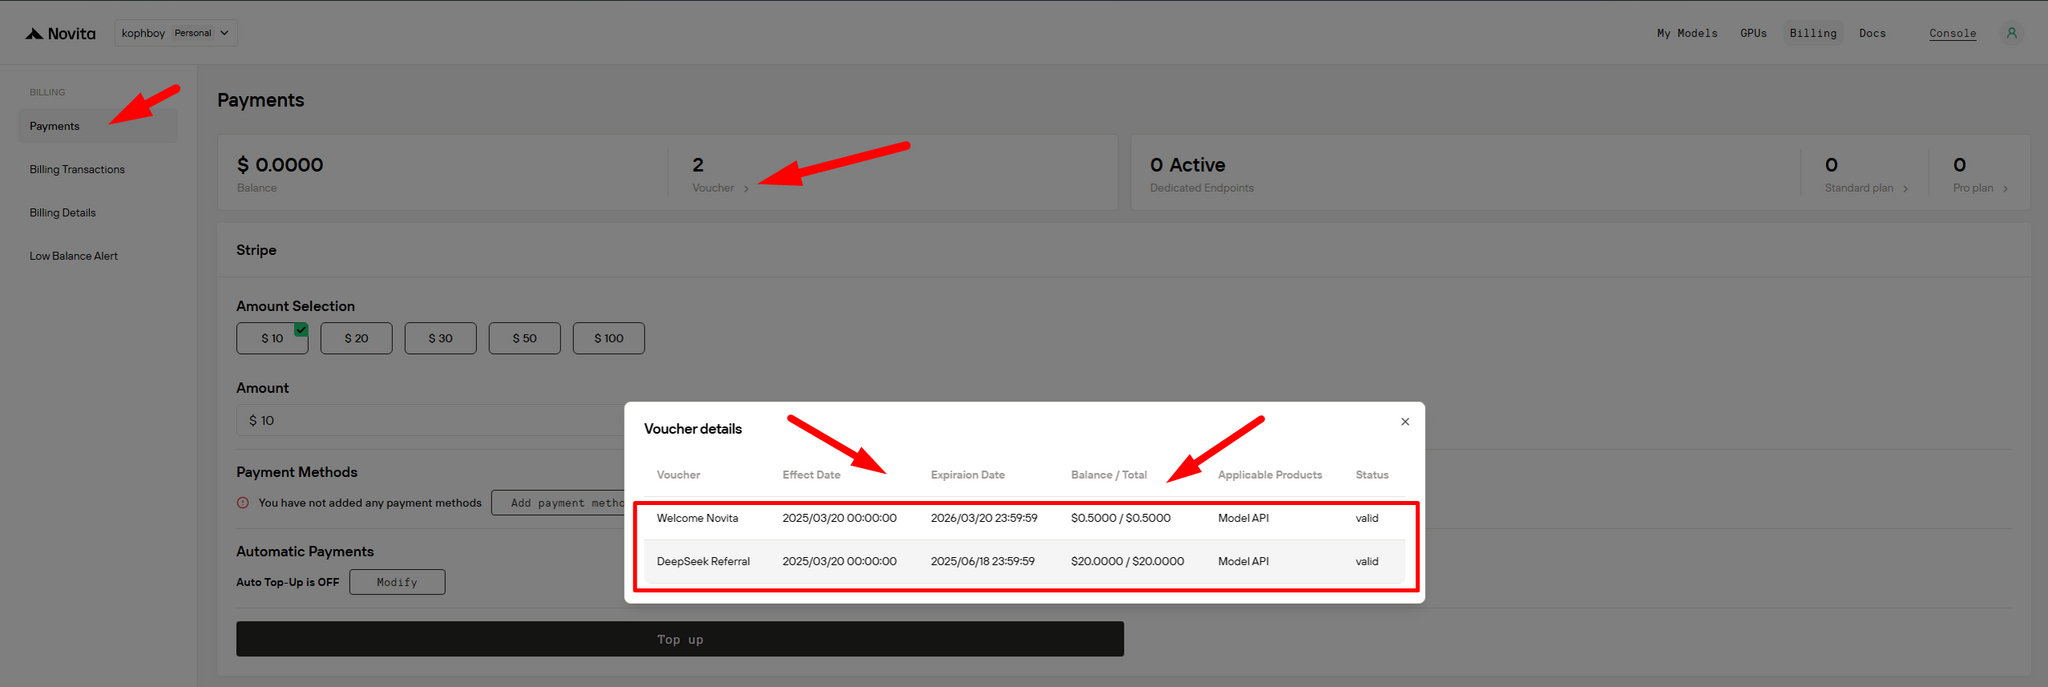Open the Pro plan chevron link

pos(2005,189)
